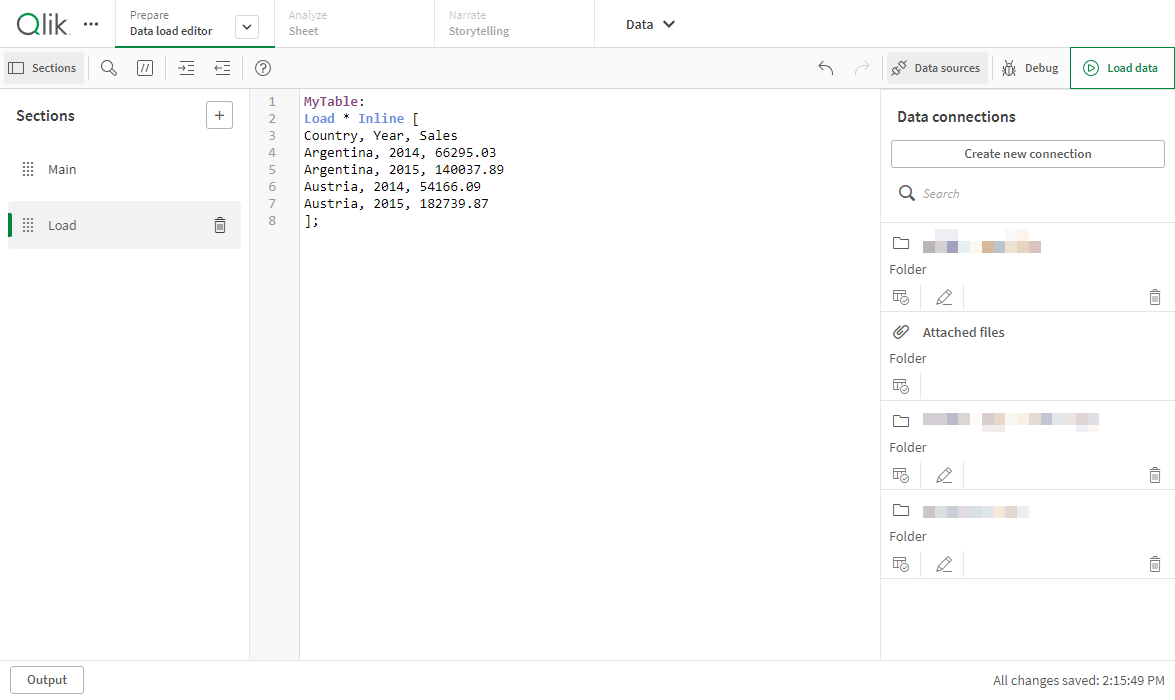This screenshot has width=1175, height=700.
Task: Undo the last script change
Action: tap(825, 67)
